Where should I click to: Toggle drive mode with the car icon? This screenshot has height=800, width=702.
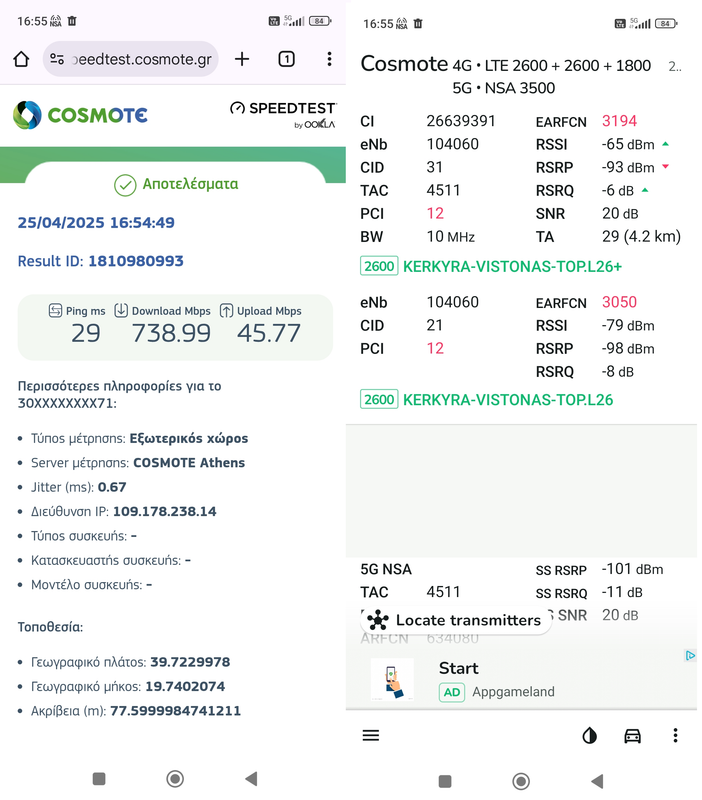pyautogui.click(x=633, y=736)
